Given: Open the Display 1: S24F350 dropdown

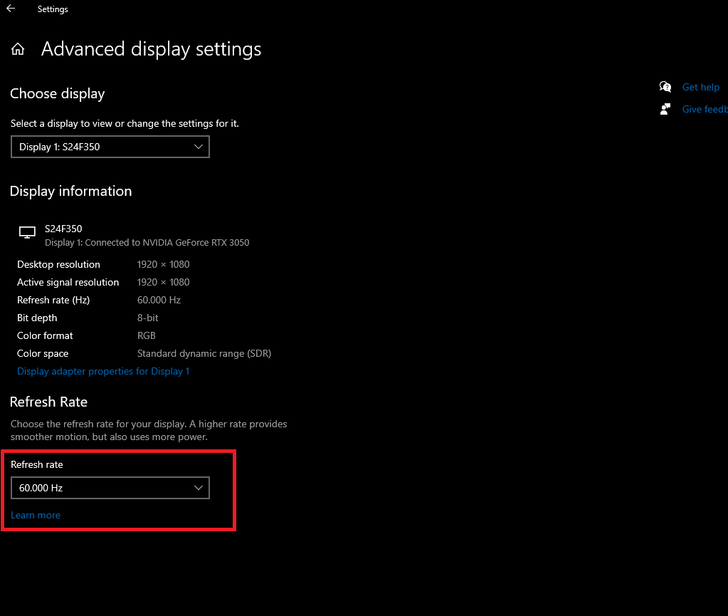Looking at the screenshot, I should [x=110, y=147].
